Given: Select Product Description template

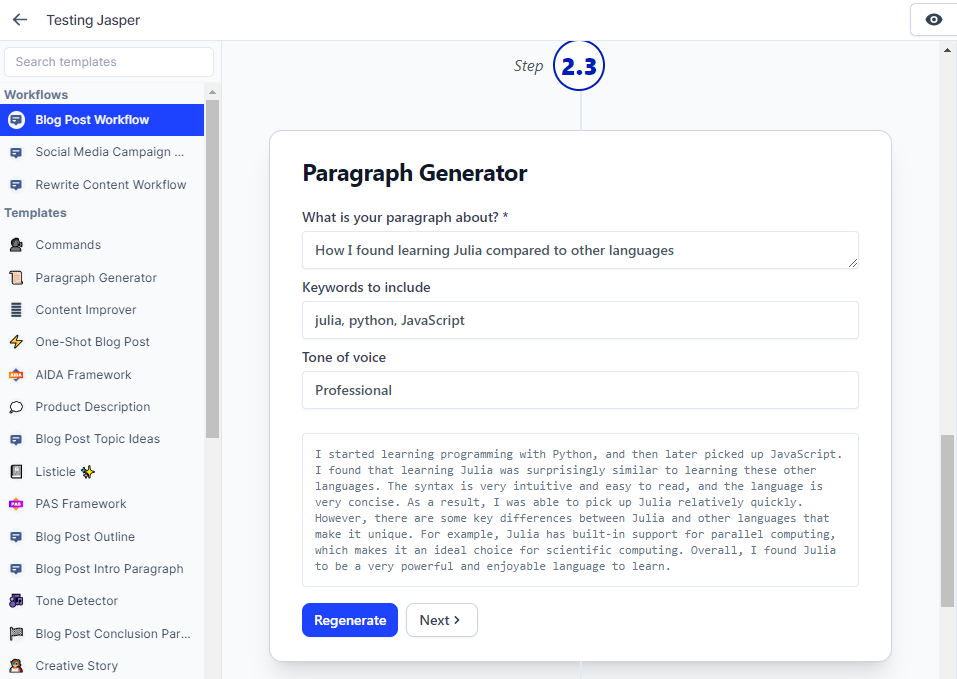Looking at the screenshot, I should pos(102,407).
